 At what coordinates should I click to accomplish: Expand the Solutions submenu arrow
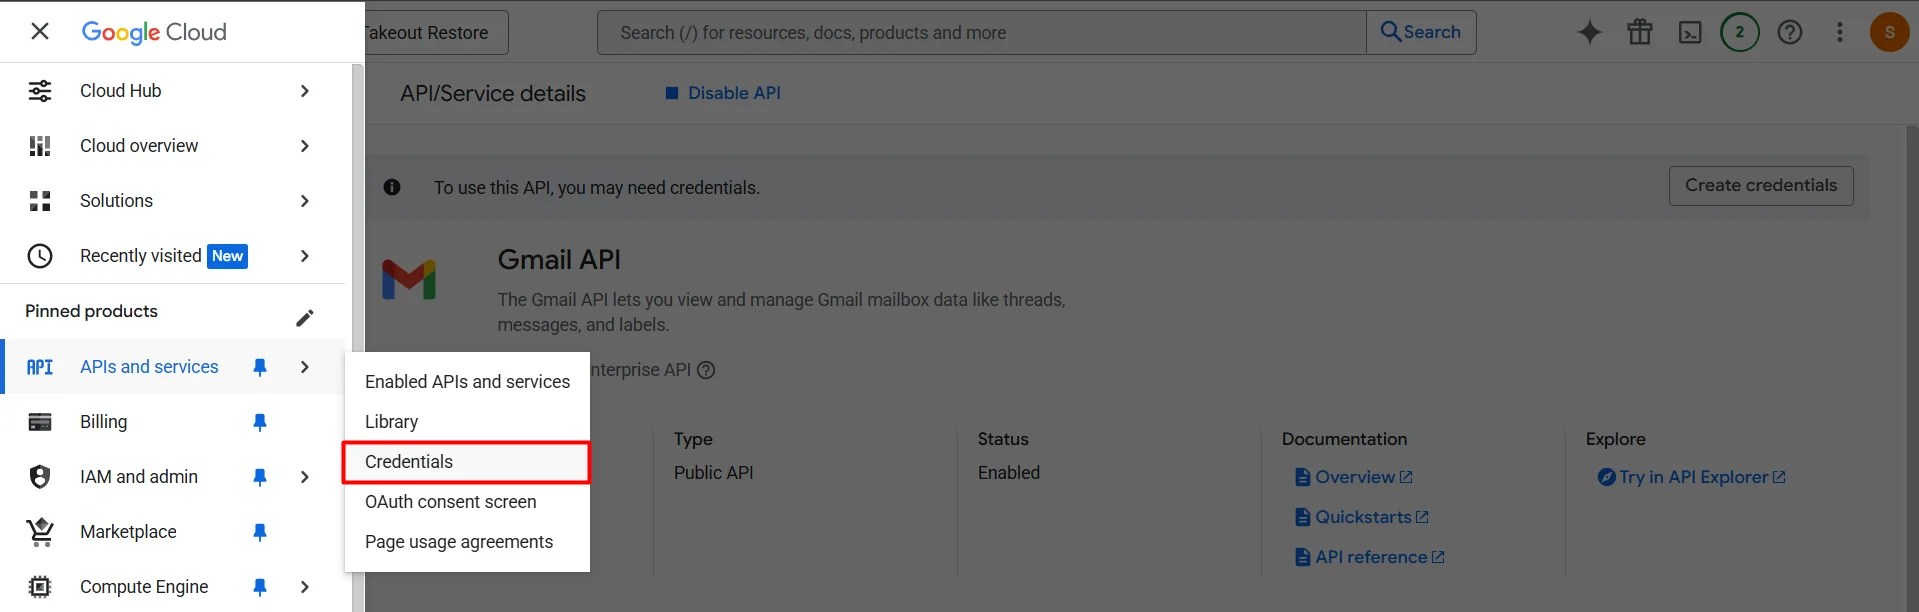click(305, 201)
